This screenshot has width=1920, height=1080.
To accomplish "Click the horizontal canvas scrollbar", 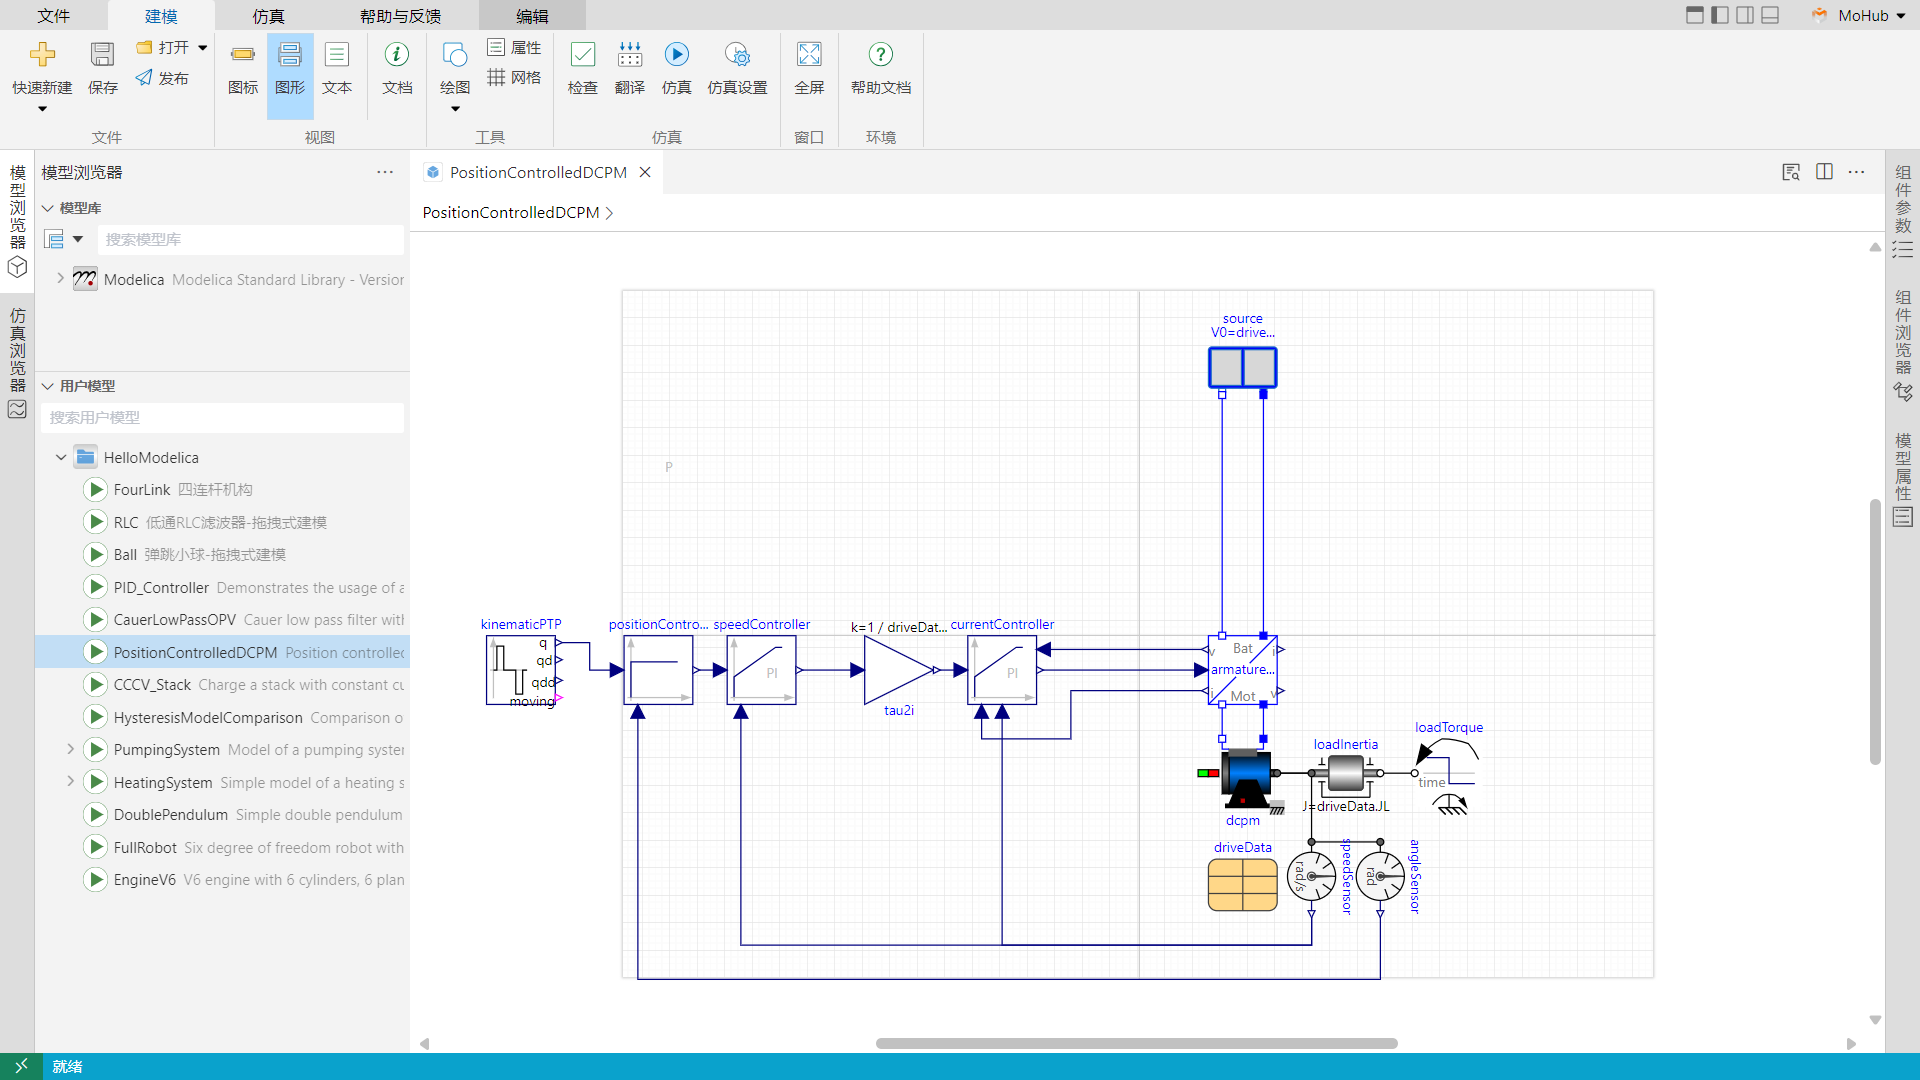I will pyautogui.click(x=1136, y=1043).
